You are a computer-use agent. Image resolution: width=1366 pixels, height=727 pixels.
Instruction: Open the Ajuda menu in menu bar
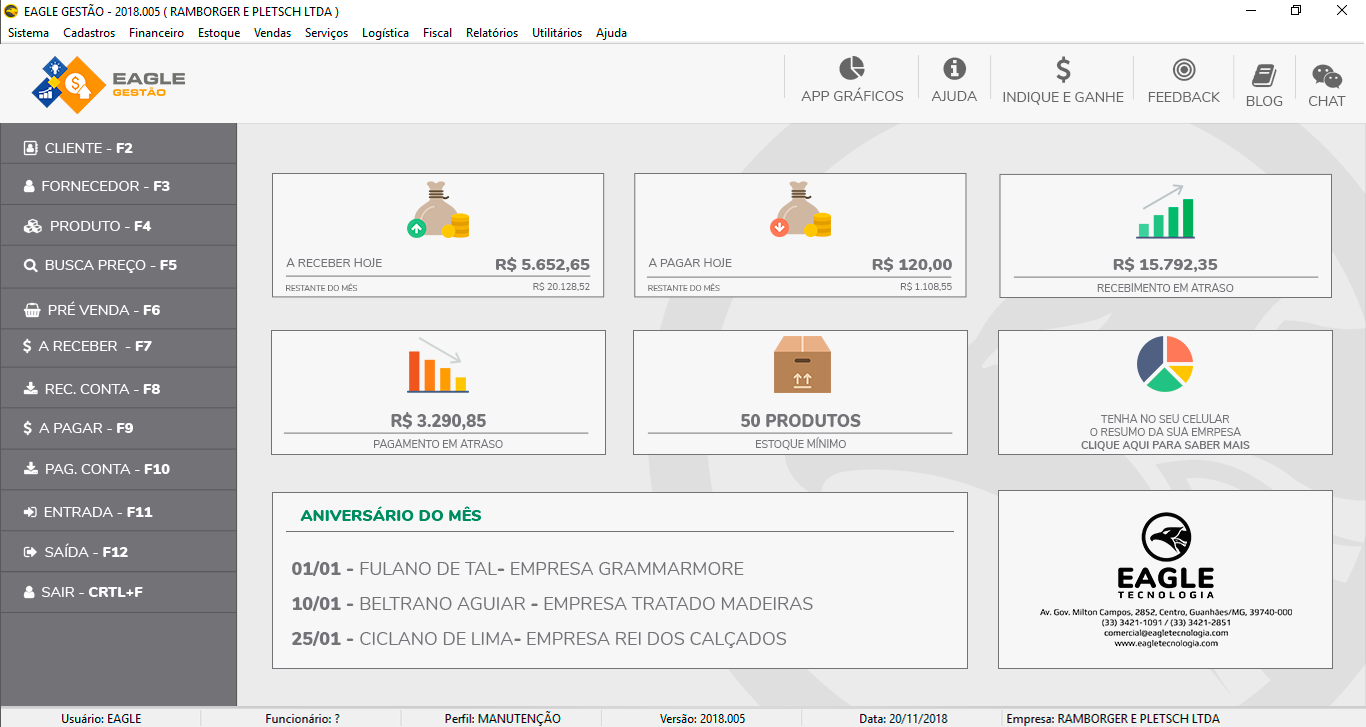612,33
